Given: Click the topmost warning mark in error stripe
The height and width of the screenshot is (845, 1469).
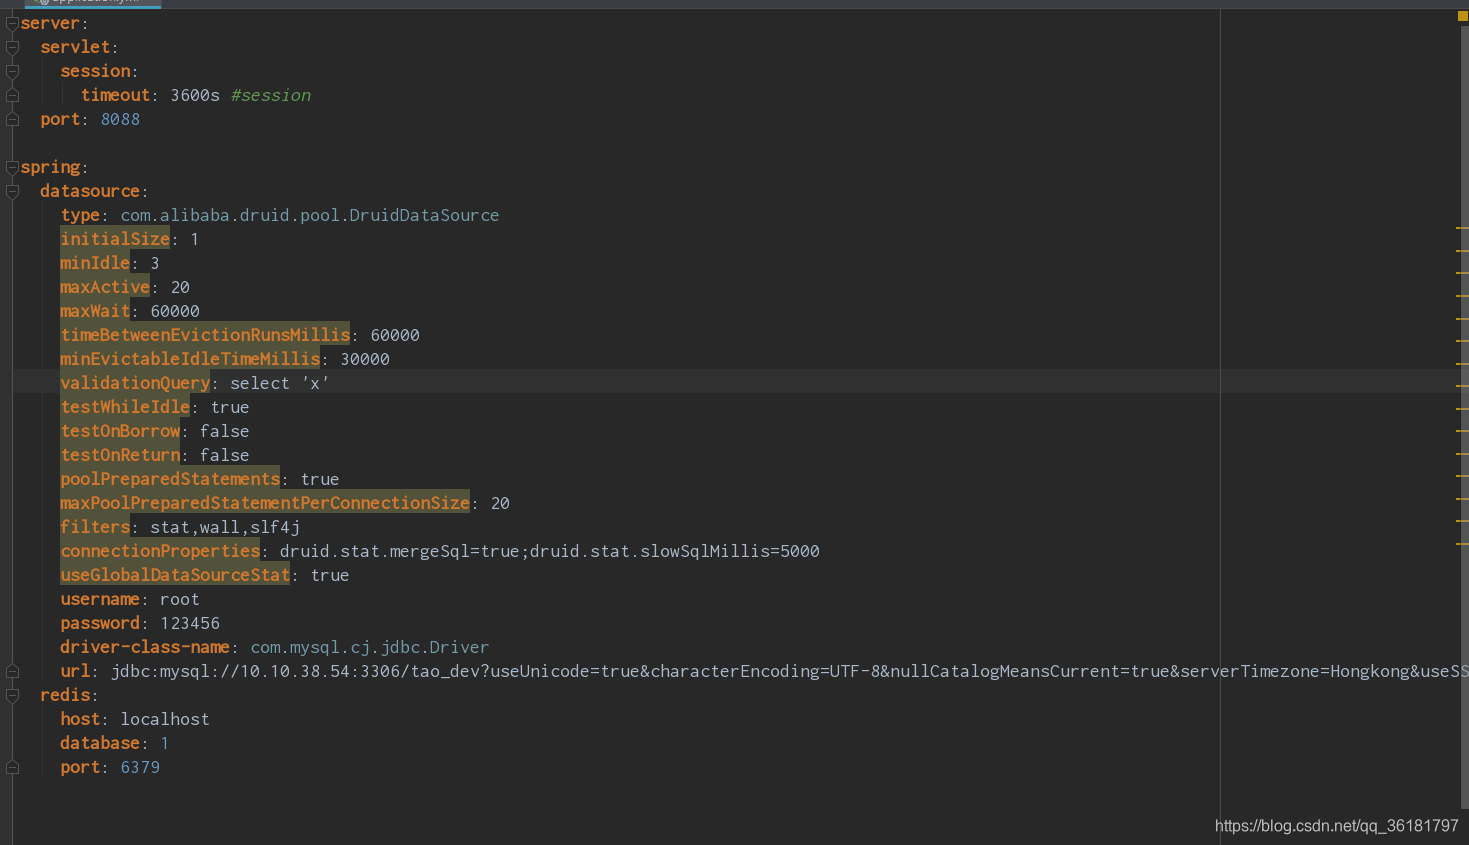Looking at the screenshot, I should click(x=1462, y=228).
